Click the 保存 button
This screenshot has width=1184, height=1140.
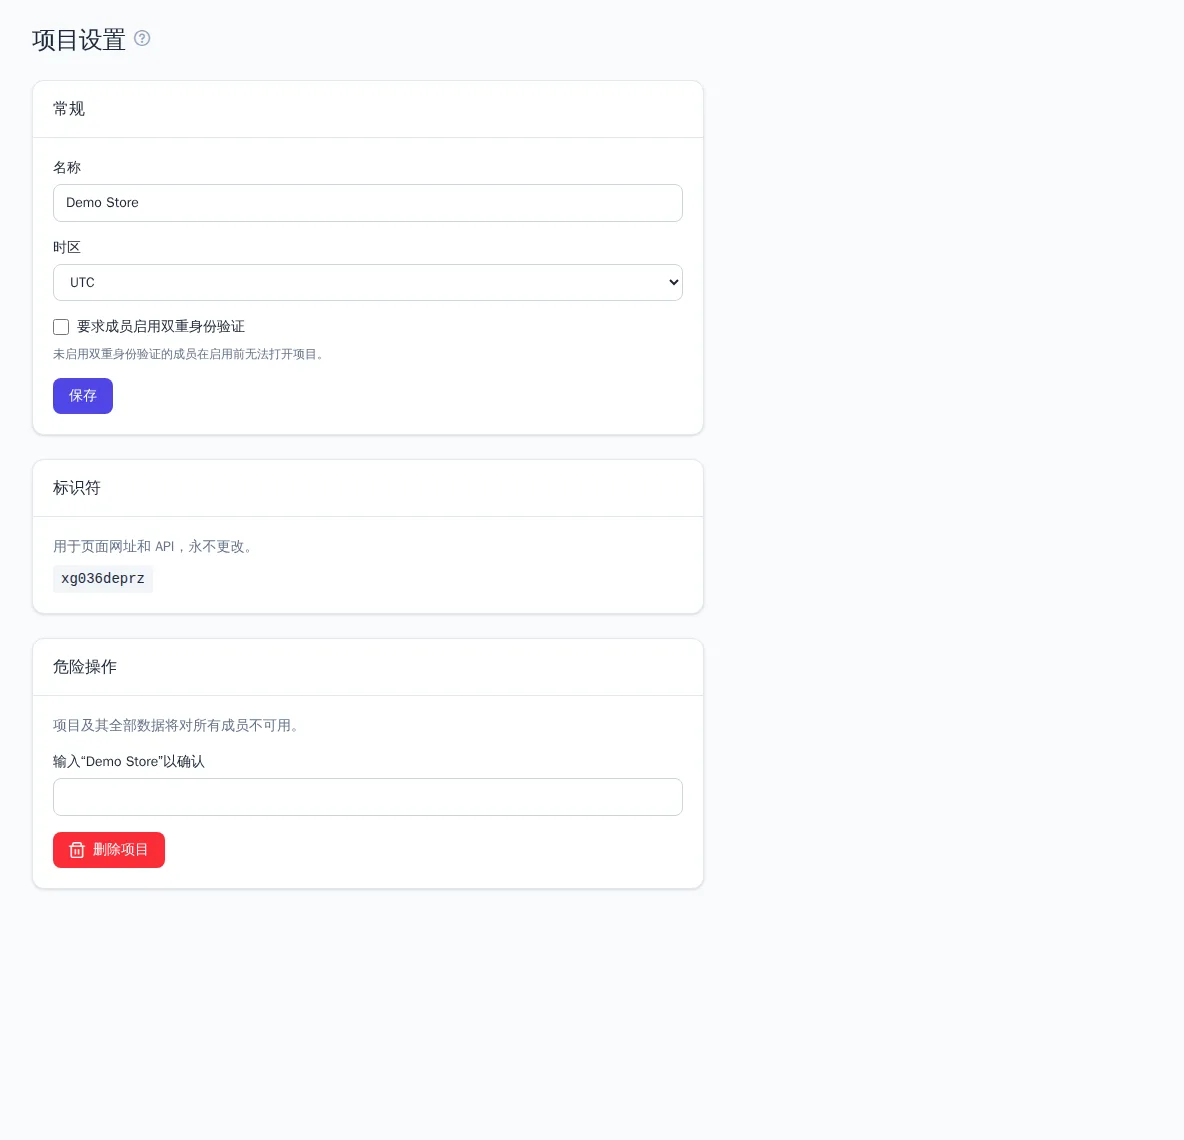tap(83, 396)
